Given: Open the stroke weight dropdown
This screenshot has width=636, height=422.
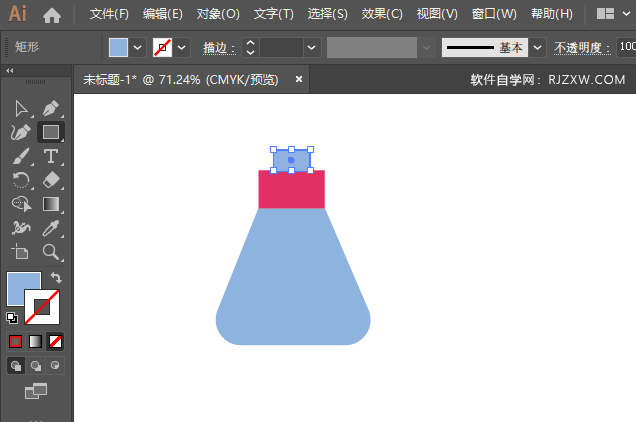Looking at the screenshot, I should click(312, 48).
